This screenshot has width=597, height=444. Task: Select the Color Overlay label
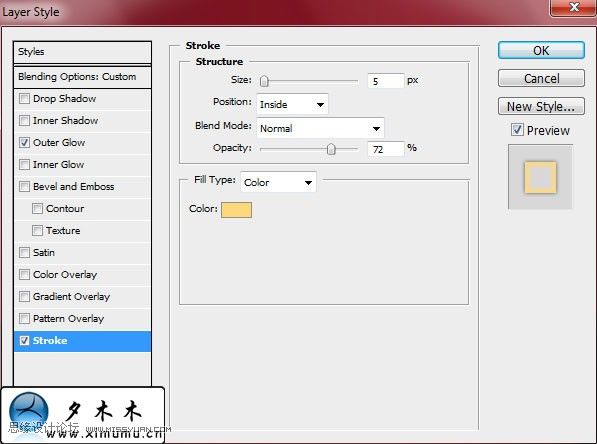click(x=65, y=275)
